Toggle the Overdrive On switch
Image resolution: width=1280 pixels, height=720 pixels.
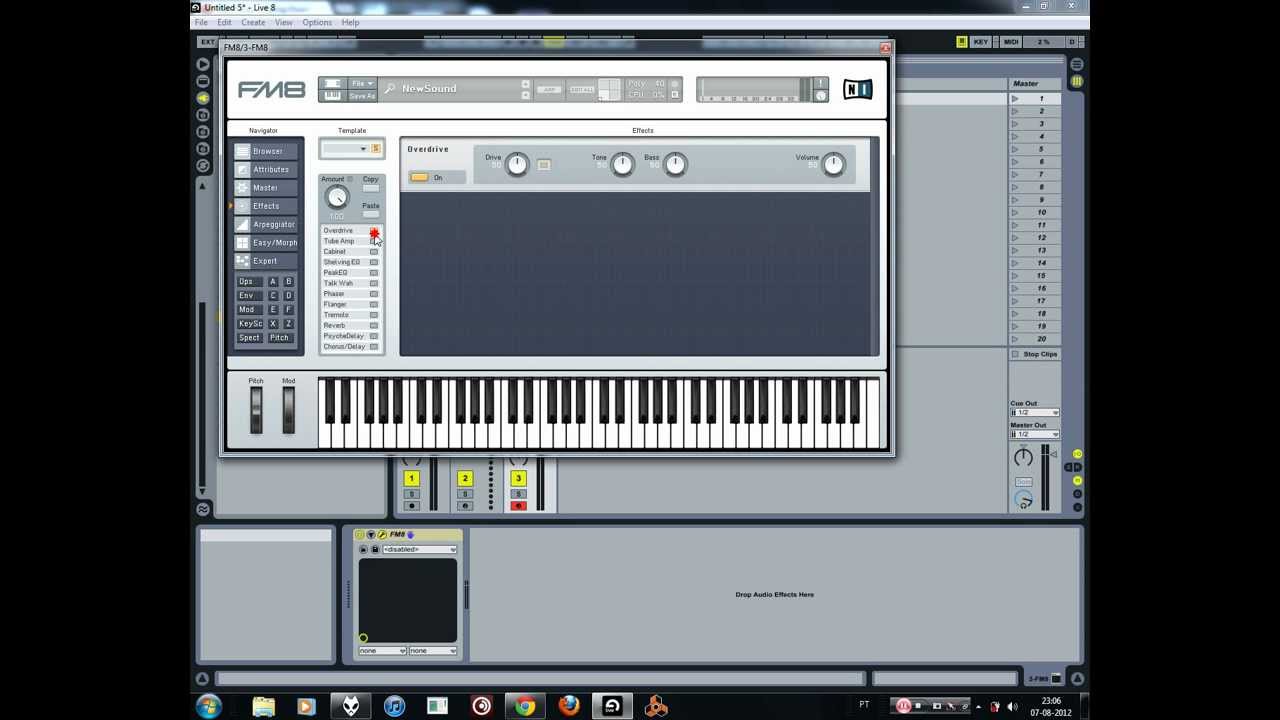419,177
